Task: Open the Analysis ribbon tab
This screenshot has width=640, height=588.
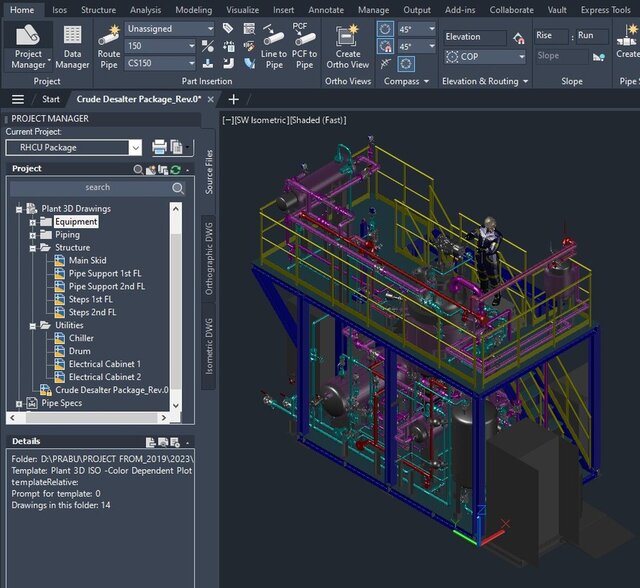Action: pyautogui.click(x=145, y=10)
